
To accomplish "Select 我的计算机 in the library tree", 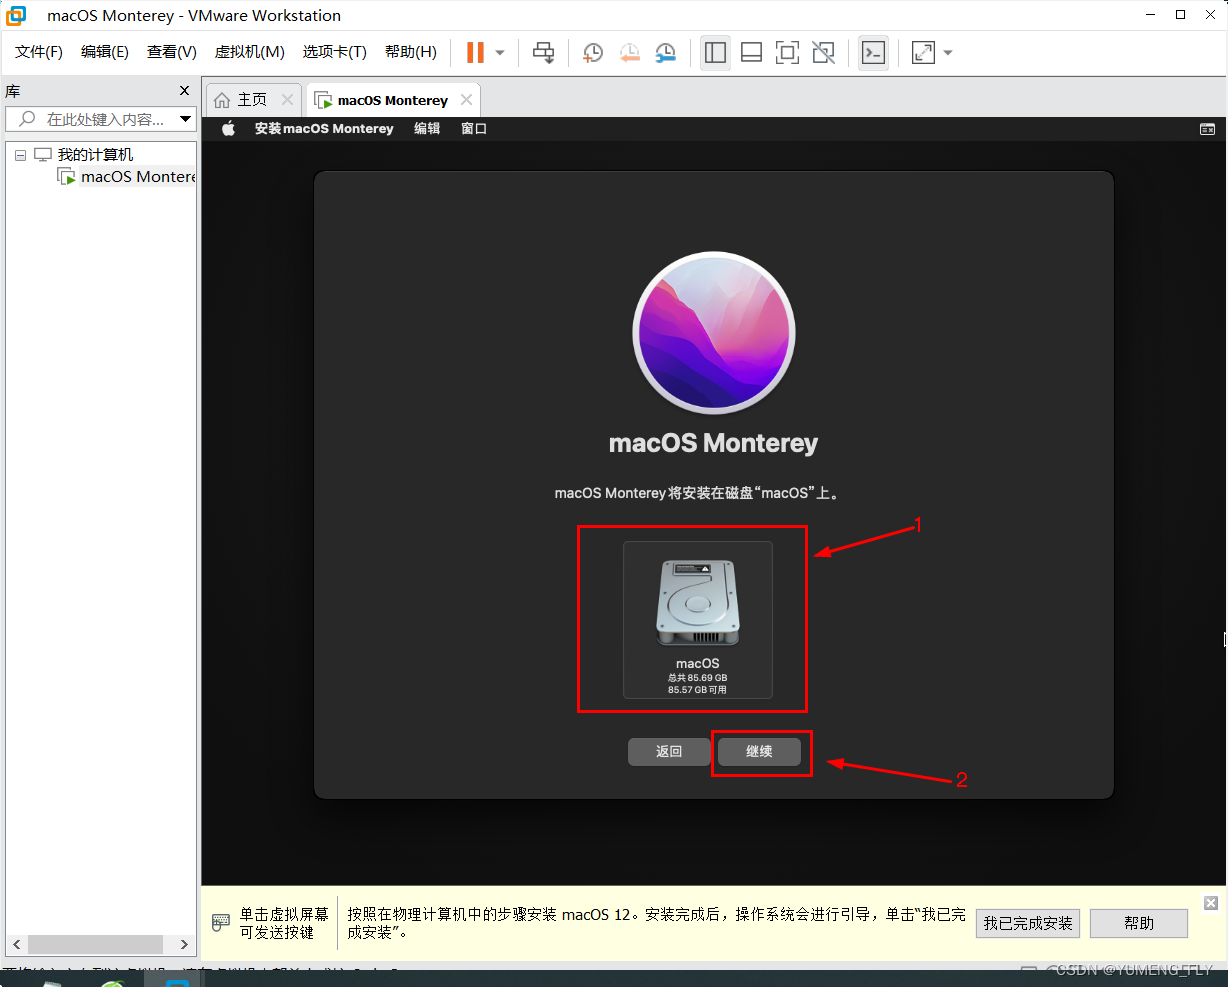I will pos(95,155).
